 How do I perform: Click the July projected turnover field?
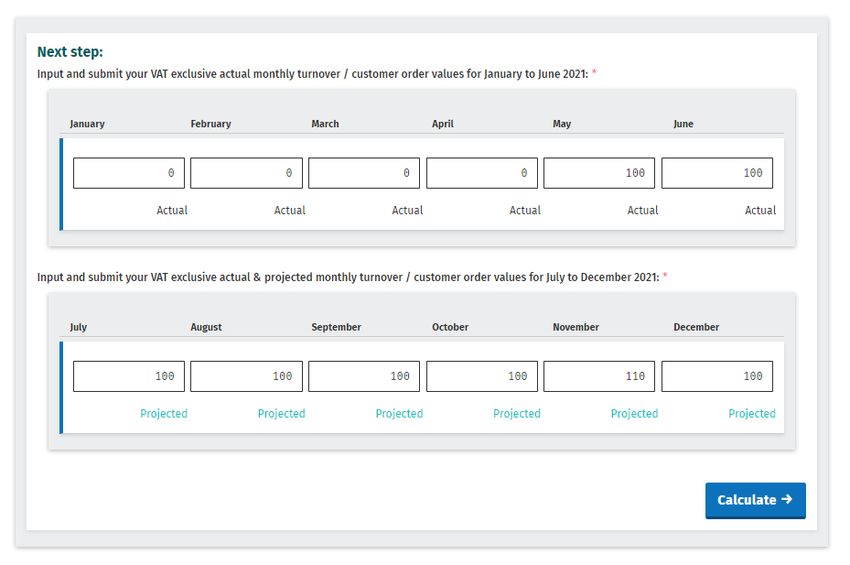coord(129,376)
